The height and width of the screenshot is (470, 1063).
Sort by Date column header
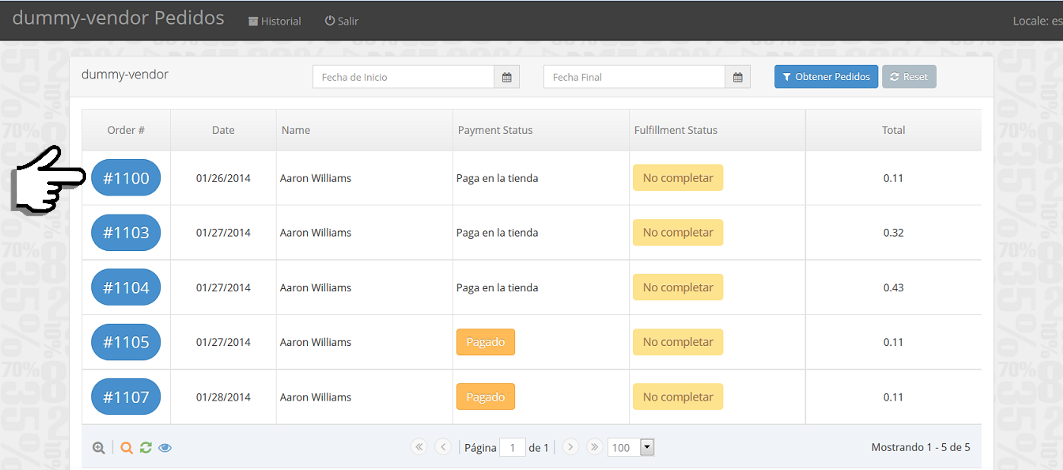[x=223, y=130]
